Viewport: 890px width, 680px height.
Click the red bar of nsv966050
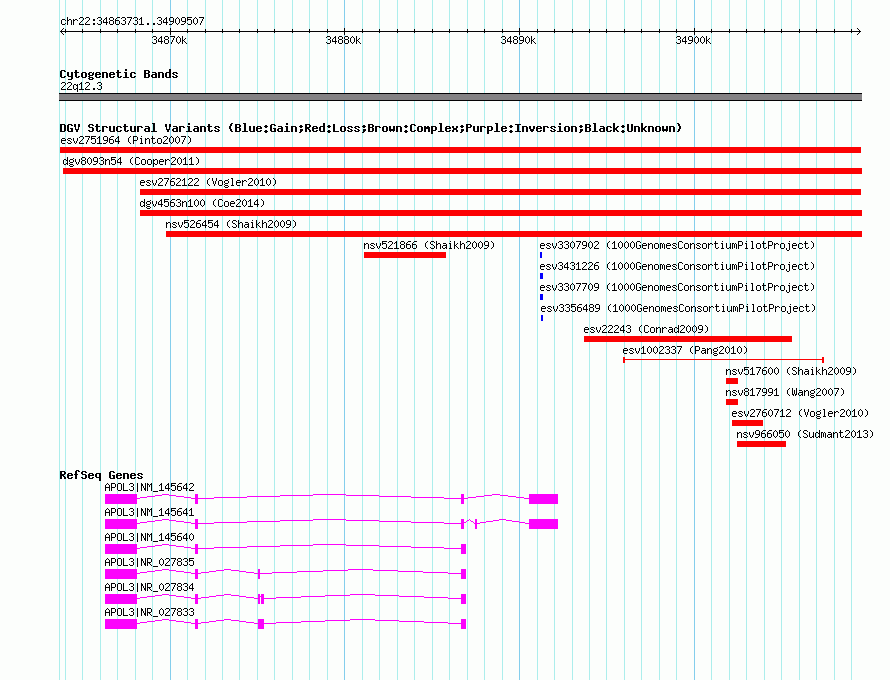point(761,444)
